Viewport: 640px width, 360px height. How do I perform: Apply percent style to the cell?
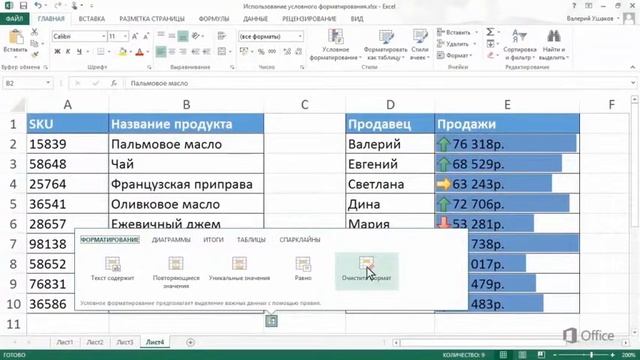(261, 51)
